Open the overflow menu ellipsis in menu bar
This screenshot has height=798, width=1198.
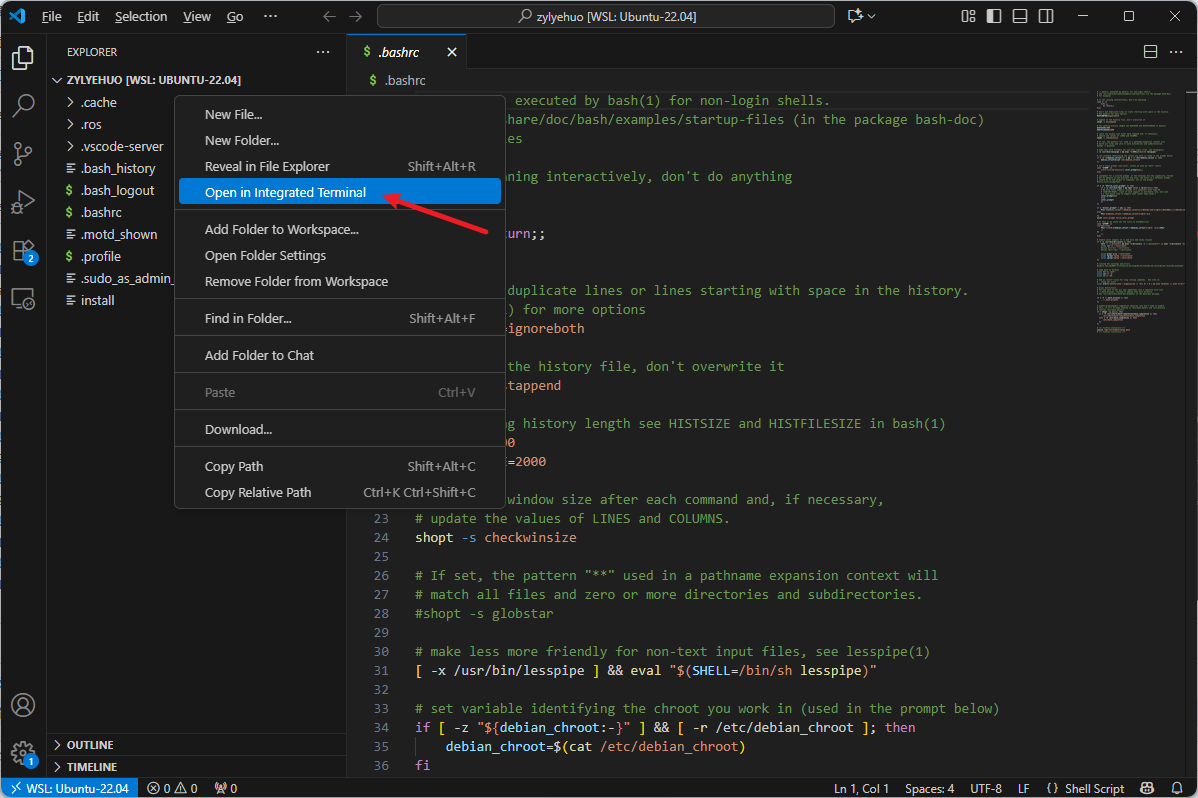point(270,16)
